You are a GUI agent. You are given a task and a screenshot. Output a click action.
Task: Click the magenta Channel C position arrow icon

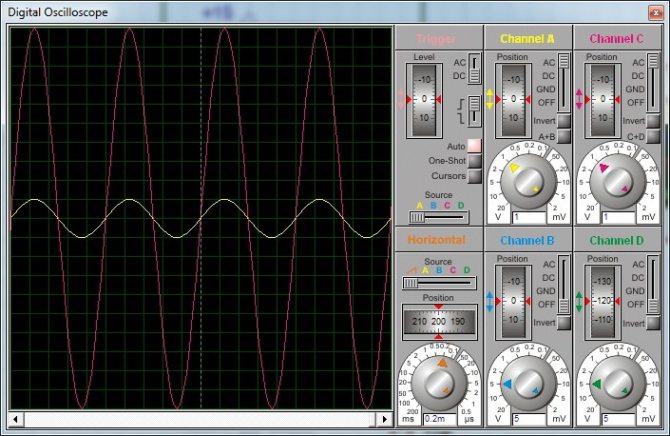[x=579, y=99]
